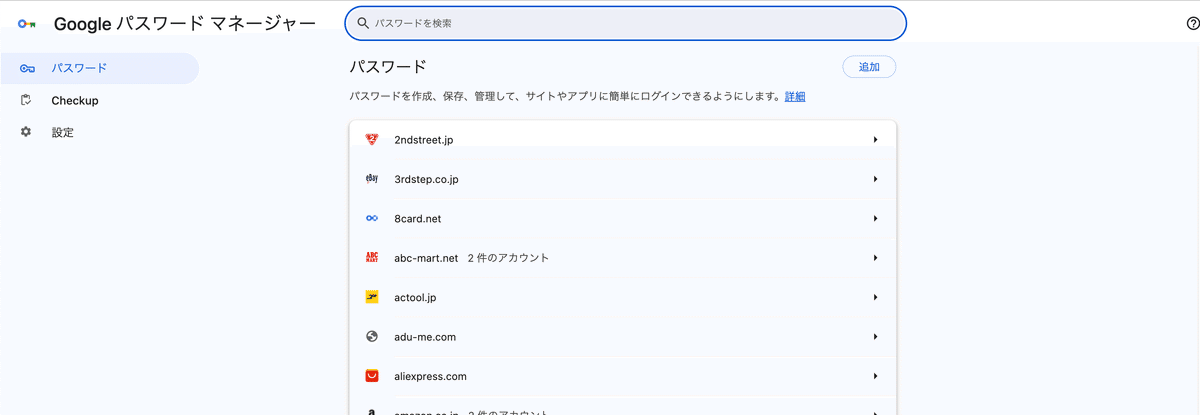Click the 8card.net infinity favicon
Image resolution: width=1200 pixels, height=415 pixels.
372,218
